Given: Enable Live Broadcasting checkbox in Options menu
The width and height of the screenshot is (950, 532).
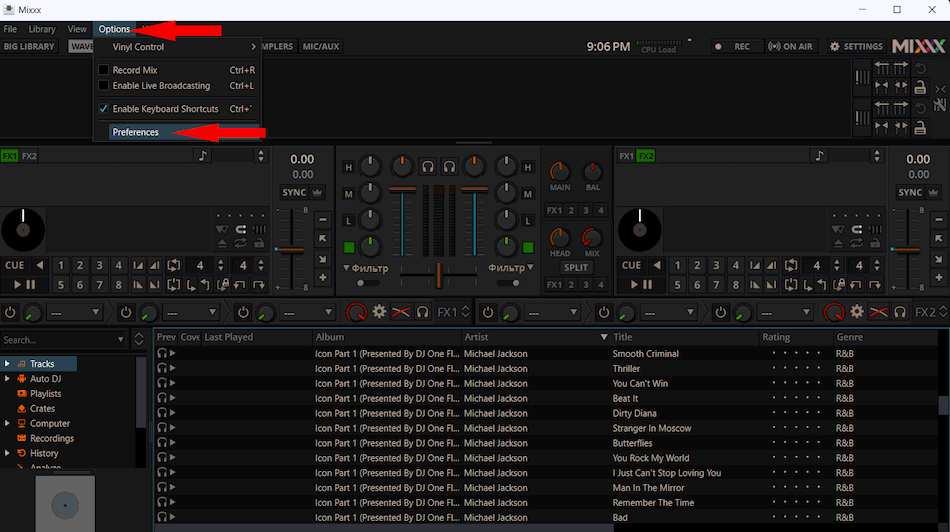Looking at the screenshot, I should click(103, 86).
